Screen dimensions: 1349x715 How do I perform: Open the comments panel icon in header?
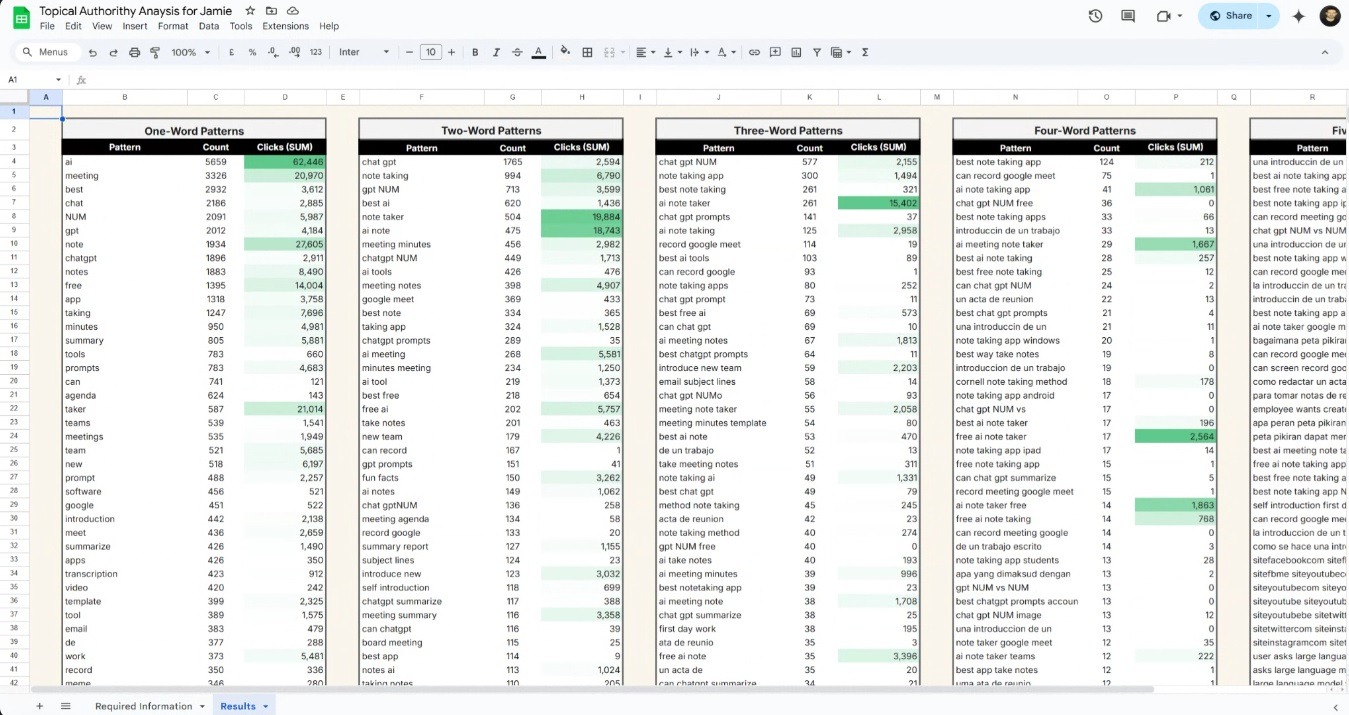1128,16
